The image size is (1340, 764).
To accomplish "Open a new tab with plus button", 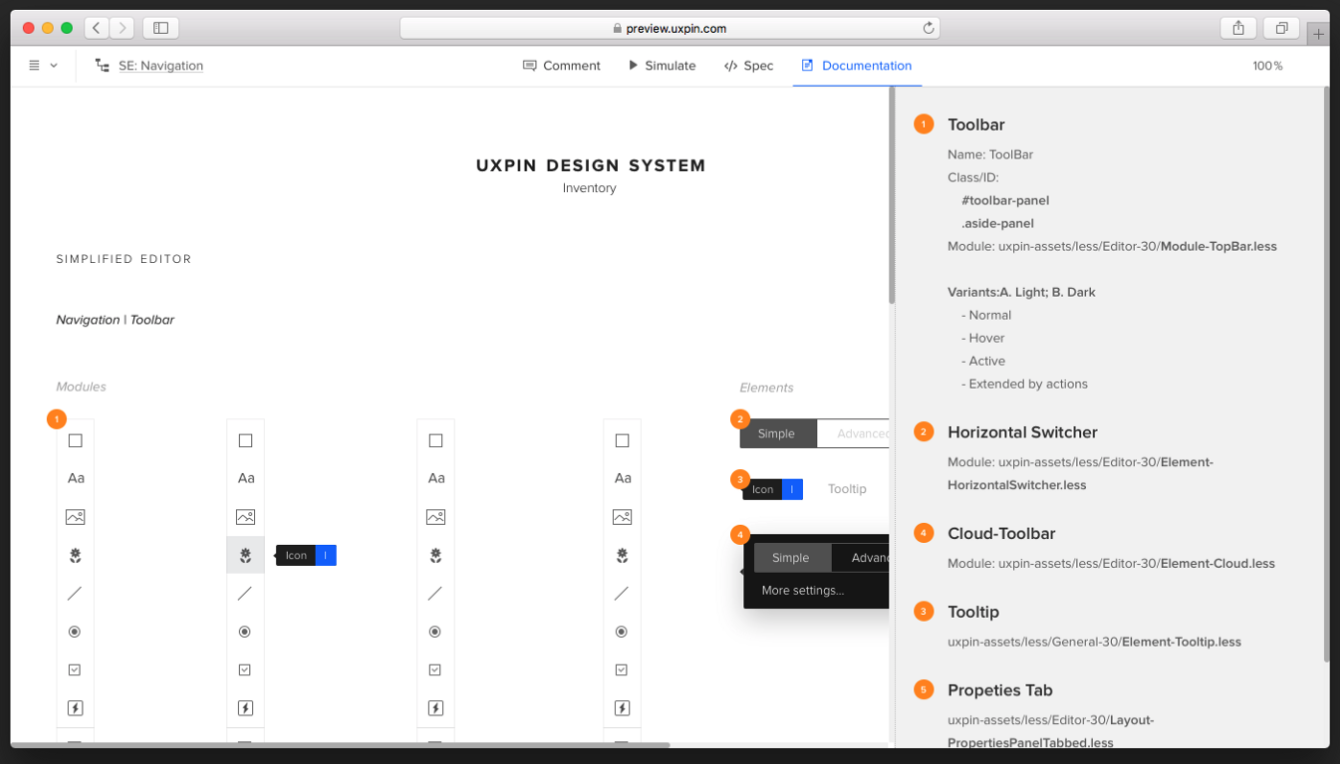I will [1318, 34].
